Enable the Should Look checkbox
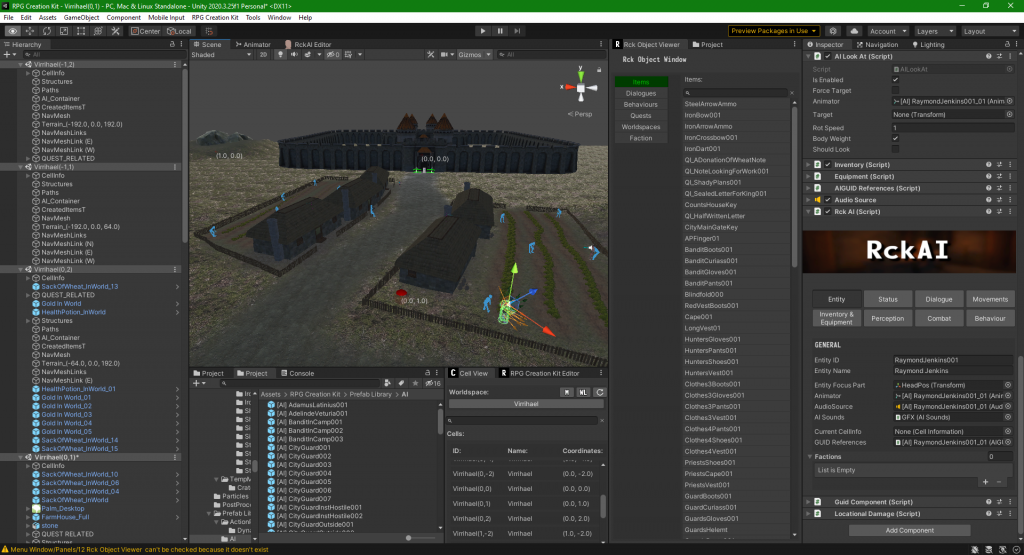This screenshot has height=555, width=1024. [895, 149]
